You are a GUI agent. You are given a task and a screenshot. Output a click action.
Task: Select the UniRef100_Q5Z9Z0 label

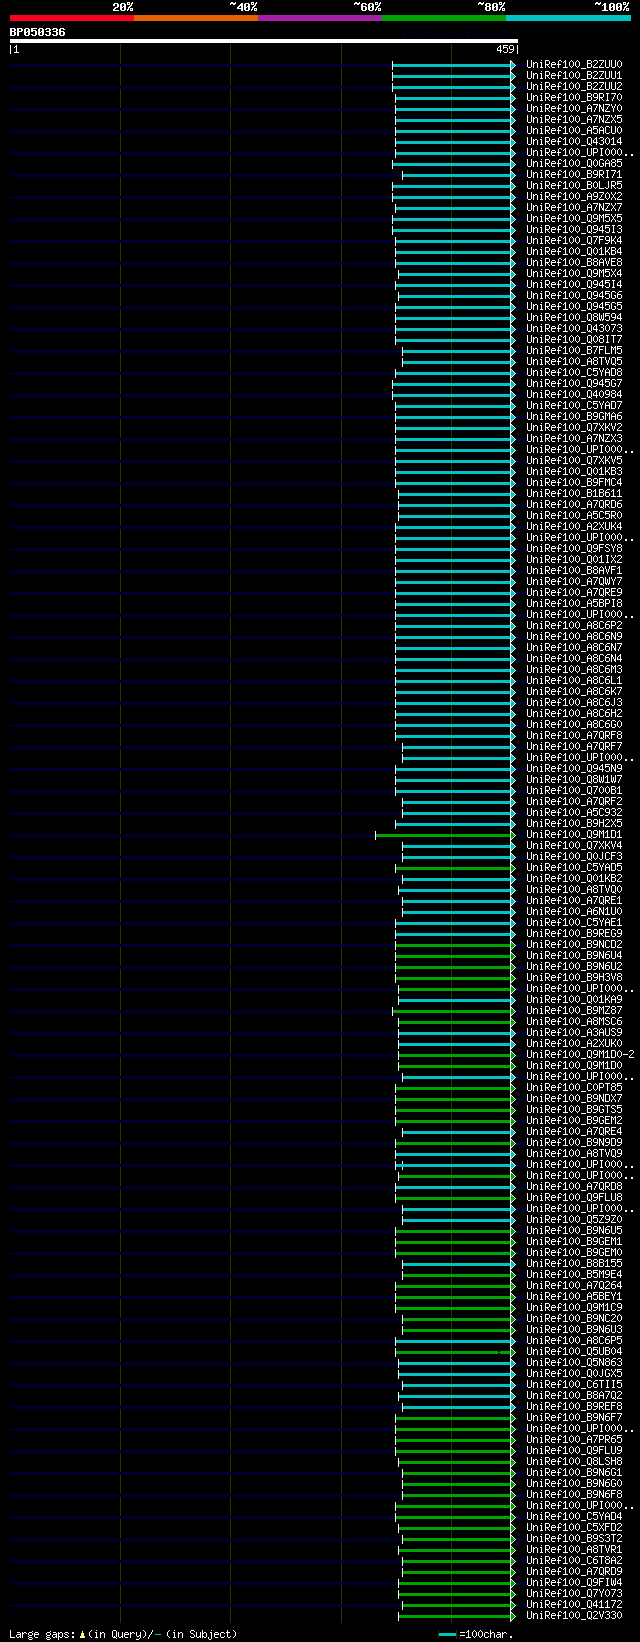(x=574, y=1220)
